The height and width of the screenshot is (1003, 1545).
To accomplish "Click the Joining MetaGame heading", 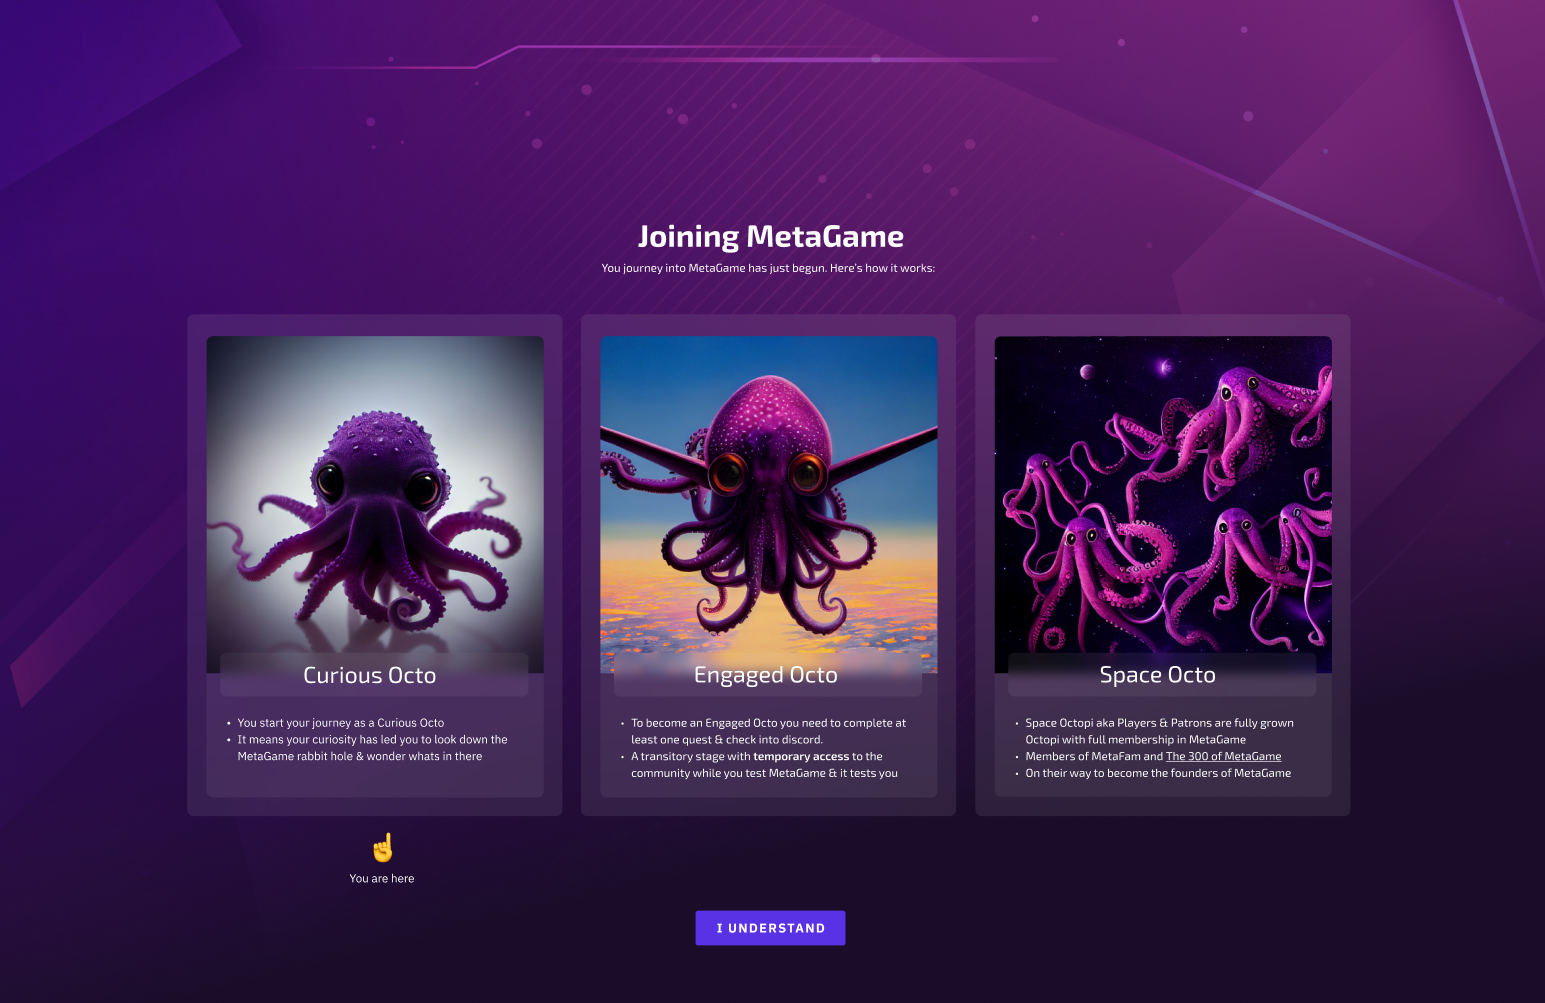I will [x=770, y=236].
